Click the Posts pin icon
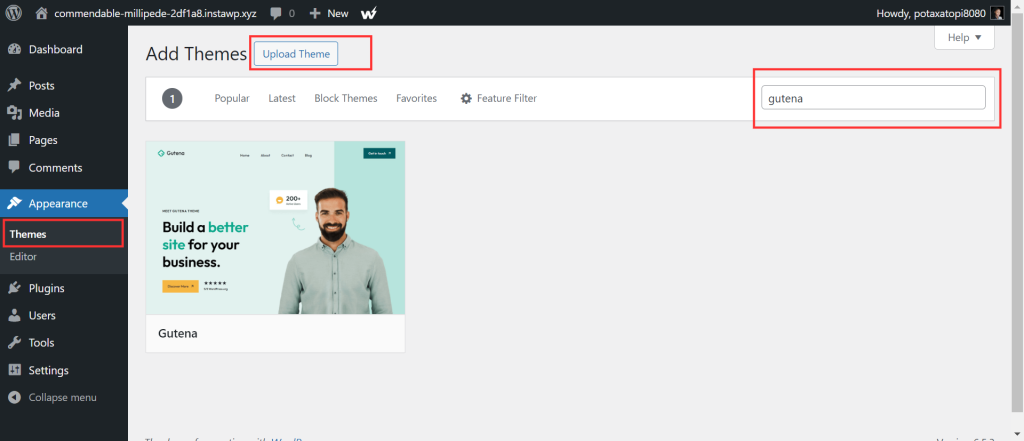The image size is (1024, 441). click(x=14, y=86)
